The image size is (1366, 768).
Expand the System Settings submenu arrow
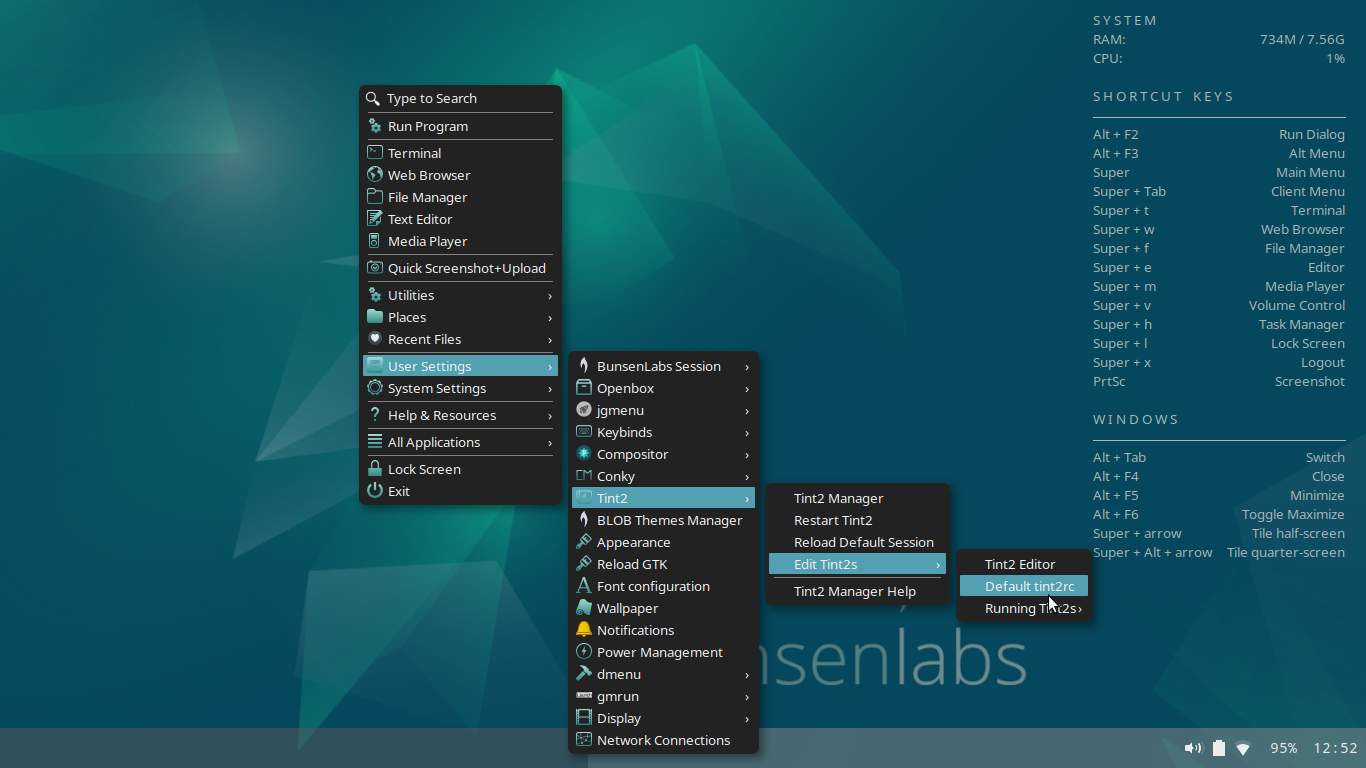point(550,389)
